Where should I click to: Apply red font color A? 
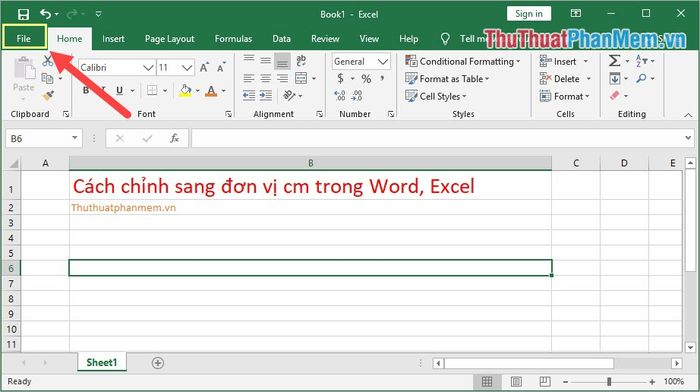pyautogui.click(x=211, y=91)
